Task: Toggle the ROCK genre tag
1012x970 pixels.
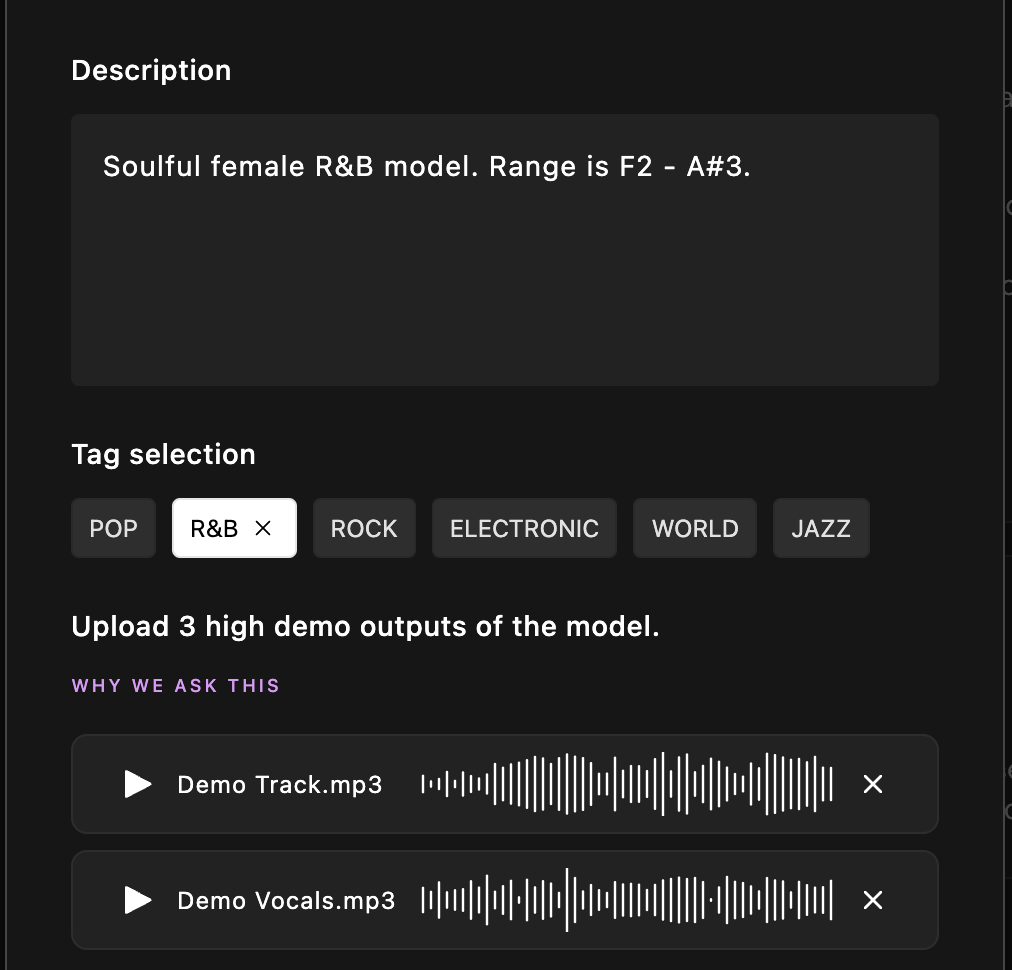Action: pyautogui.click(x=364, y=529)
